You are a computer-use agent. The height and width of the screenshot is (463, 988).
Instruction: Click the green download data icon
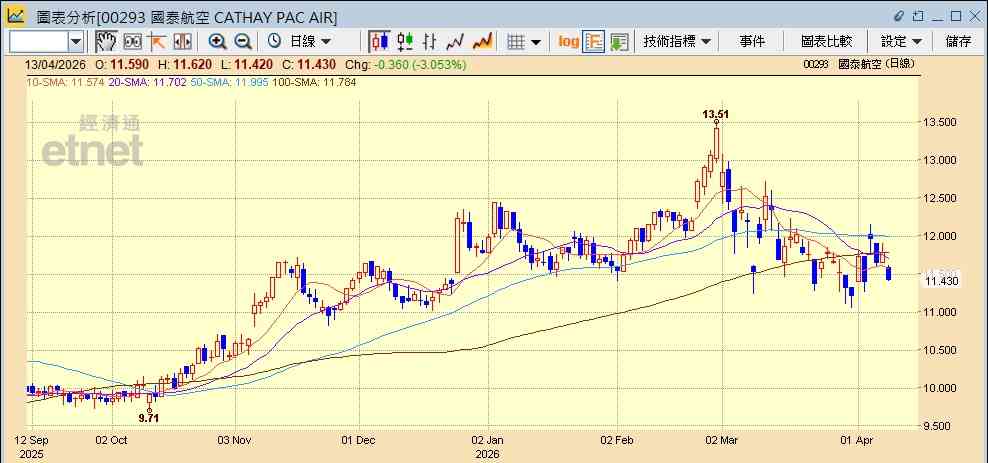619,42
